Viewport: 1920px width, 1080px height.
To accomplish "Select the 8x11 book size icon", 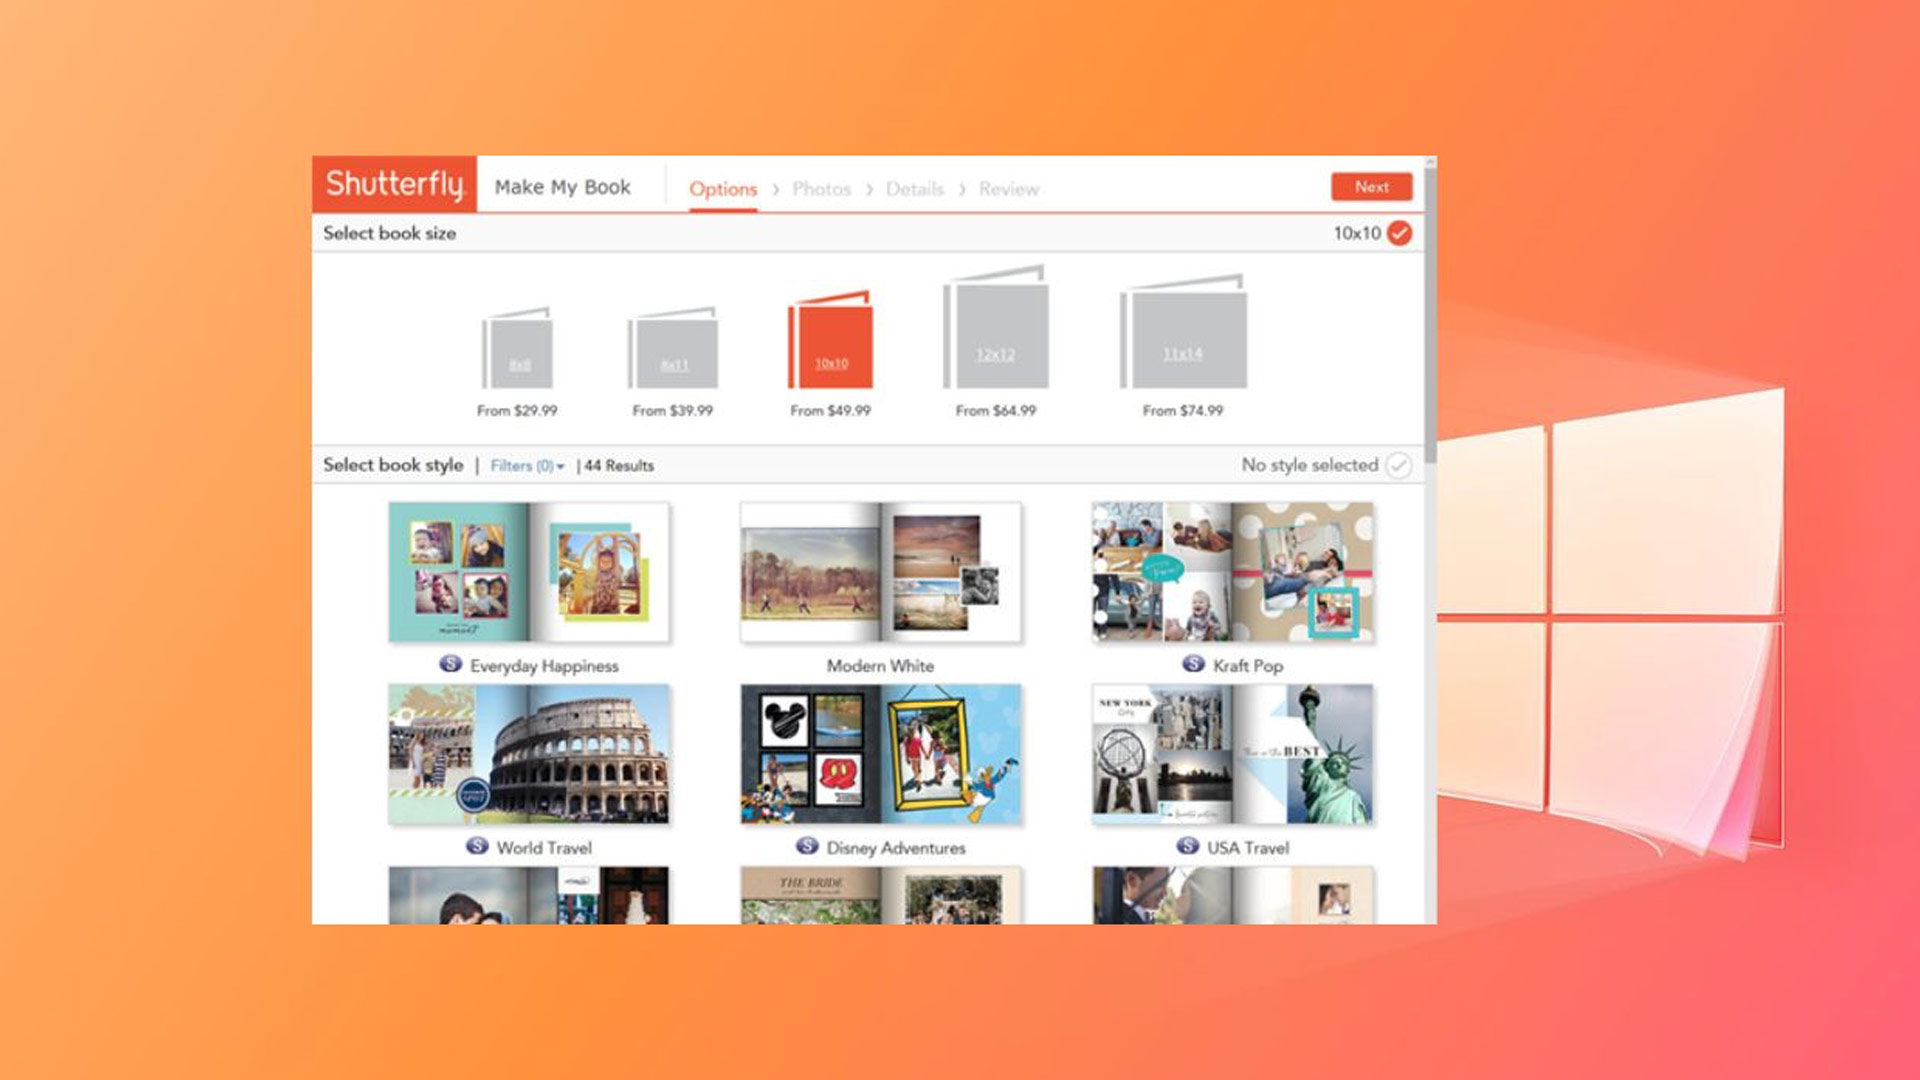I will (673, 348).
